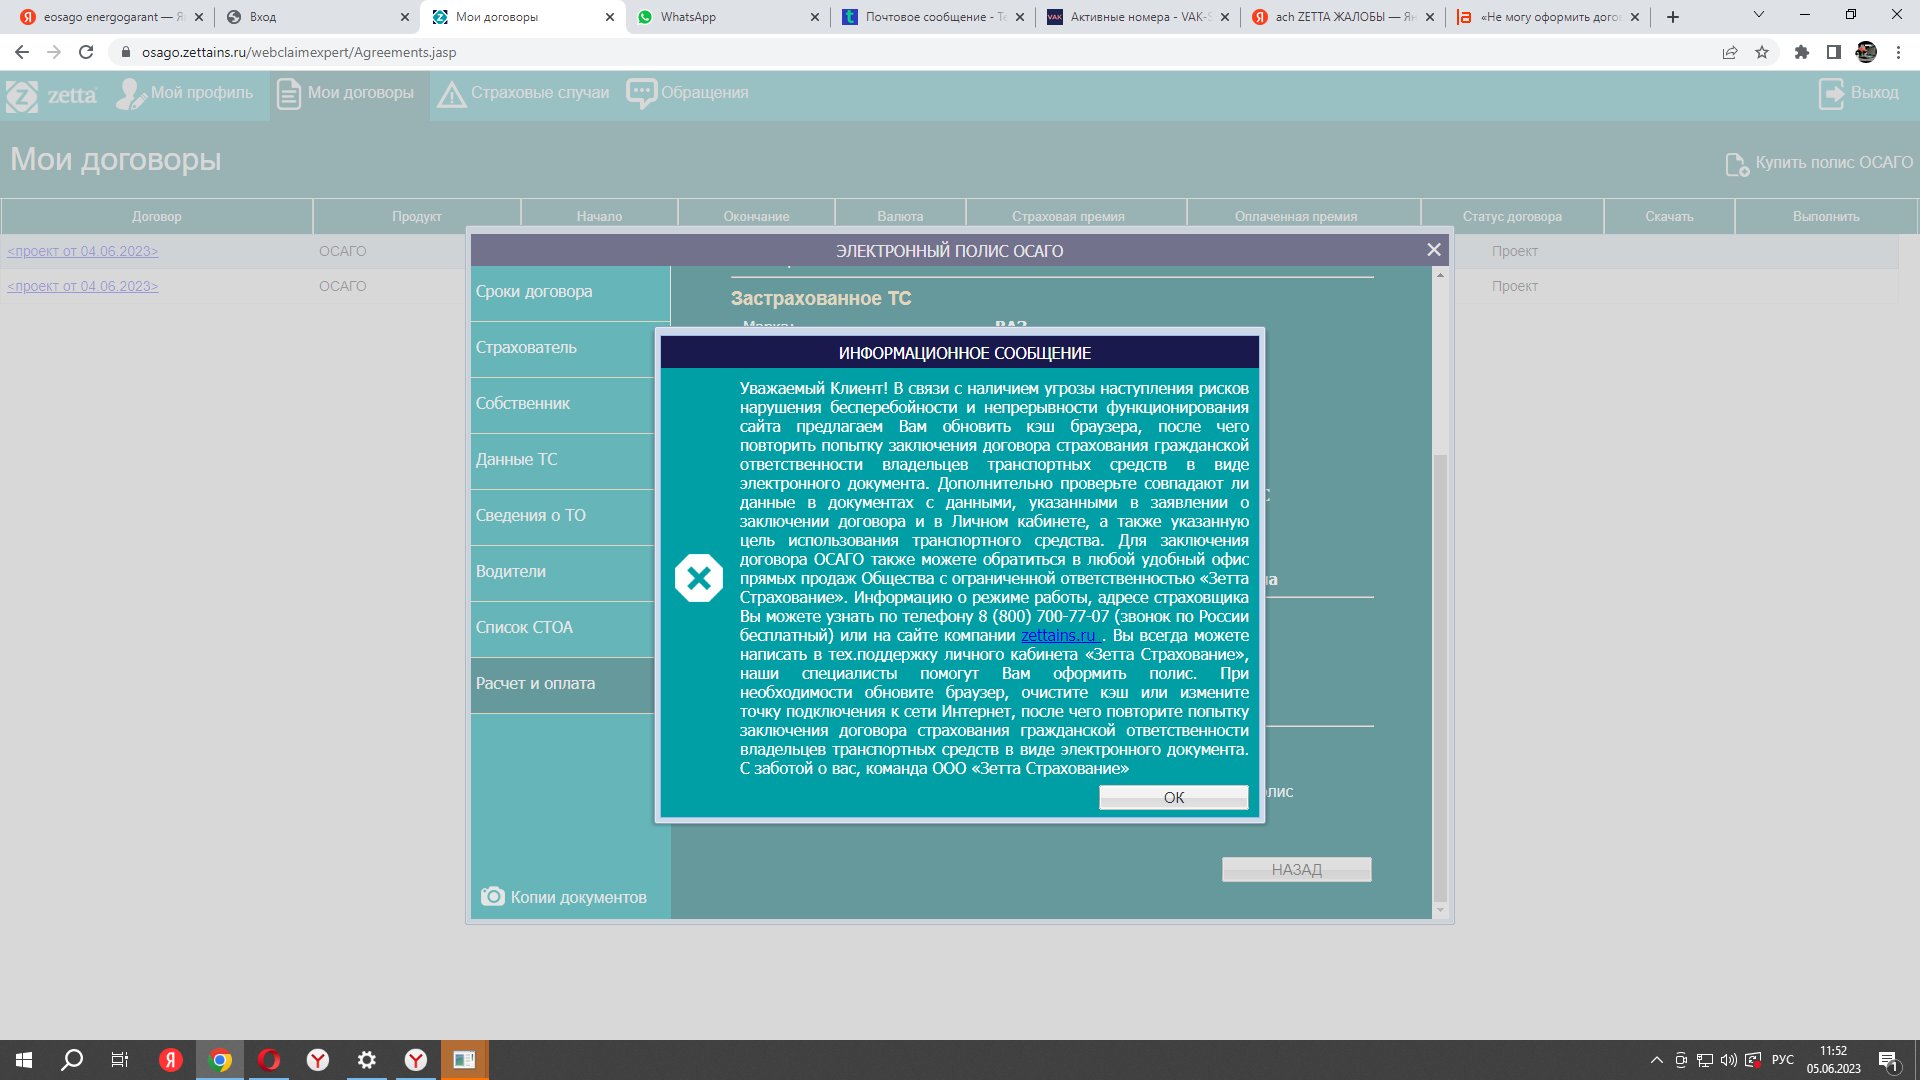Screen dimensions: 1920x1080
Task: Open Opera from taskbar
Action: 269,1060
